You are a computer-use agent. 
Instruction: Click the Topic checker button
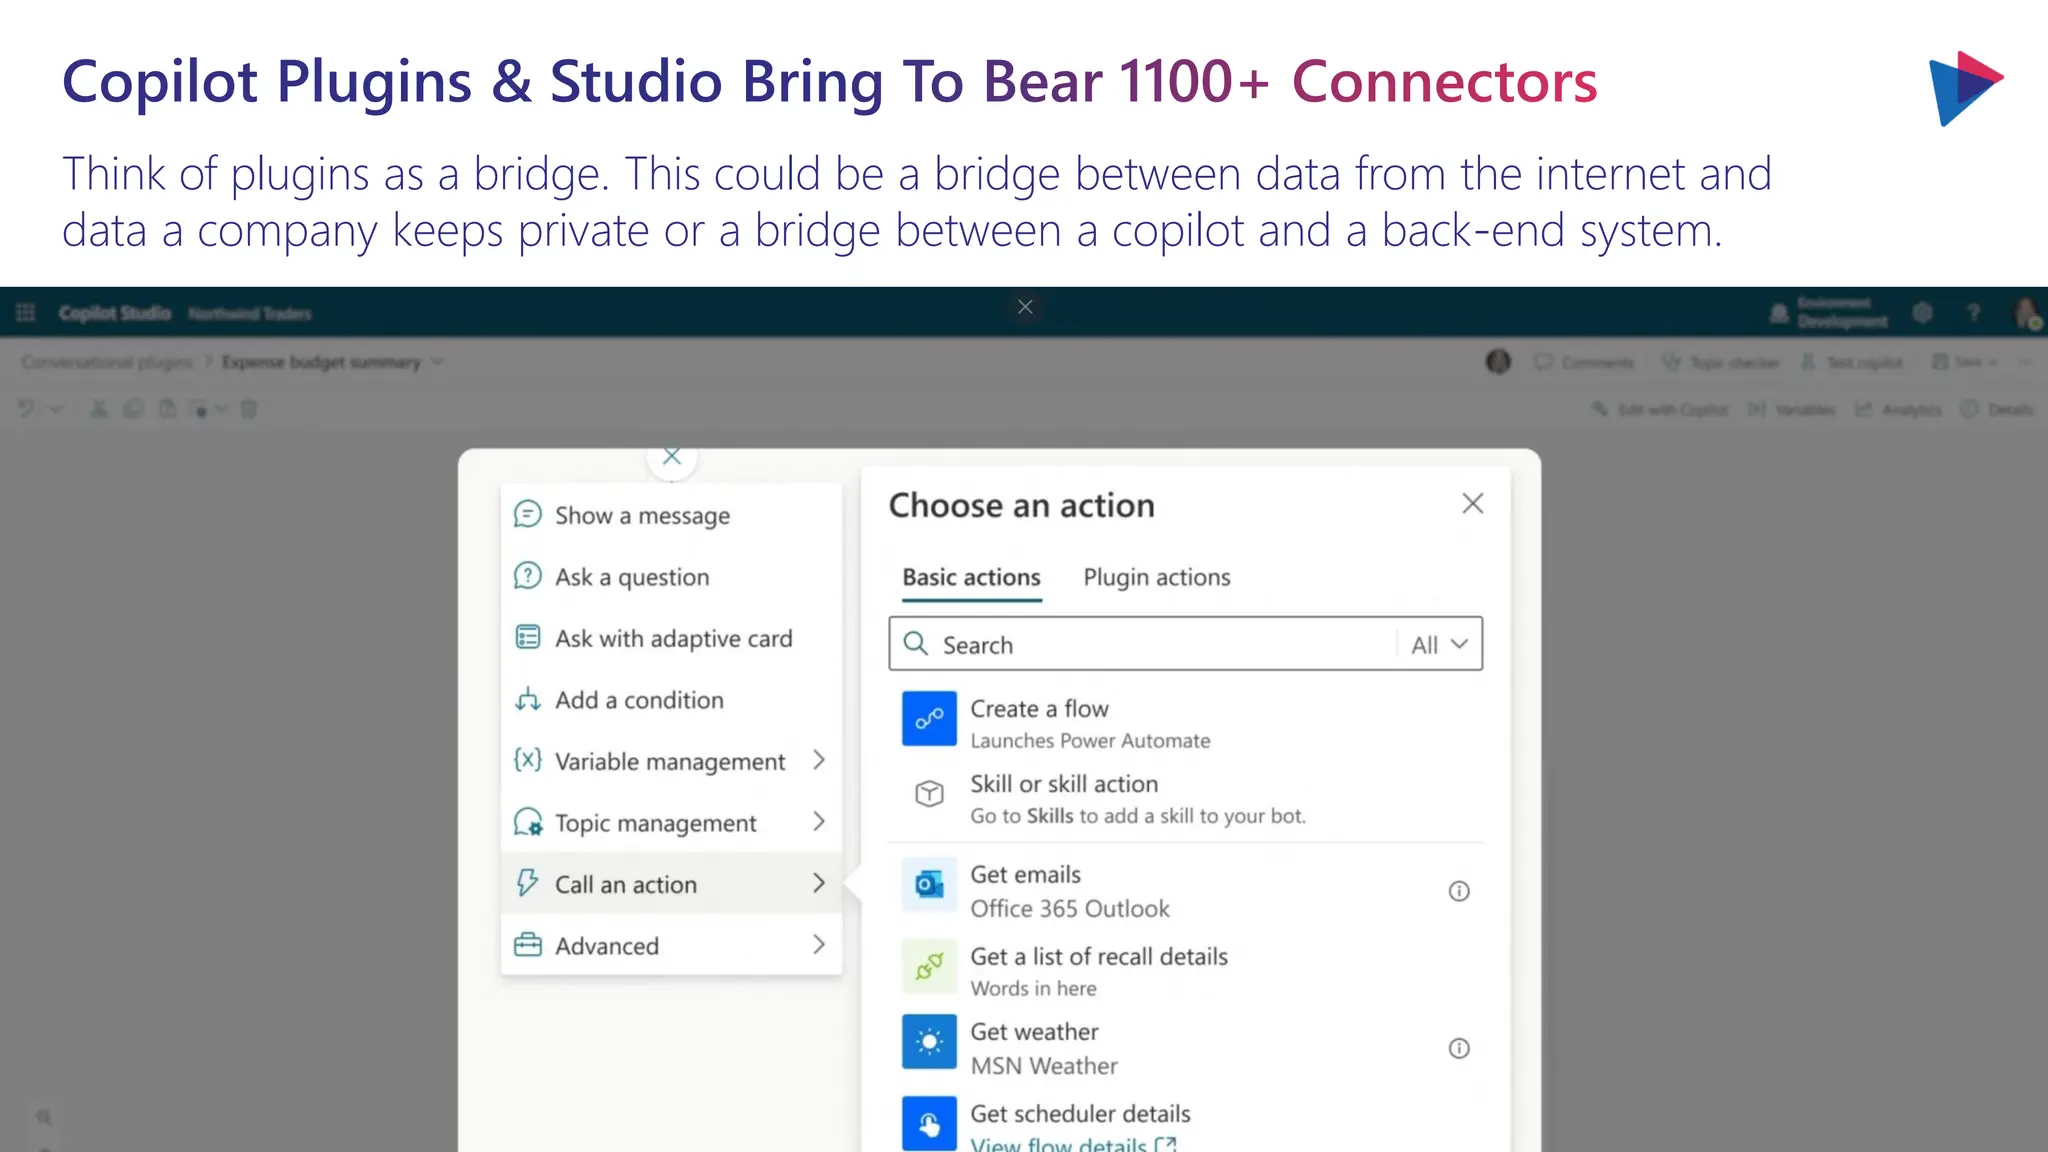[x=1721, y=362]
